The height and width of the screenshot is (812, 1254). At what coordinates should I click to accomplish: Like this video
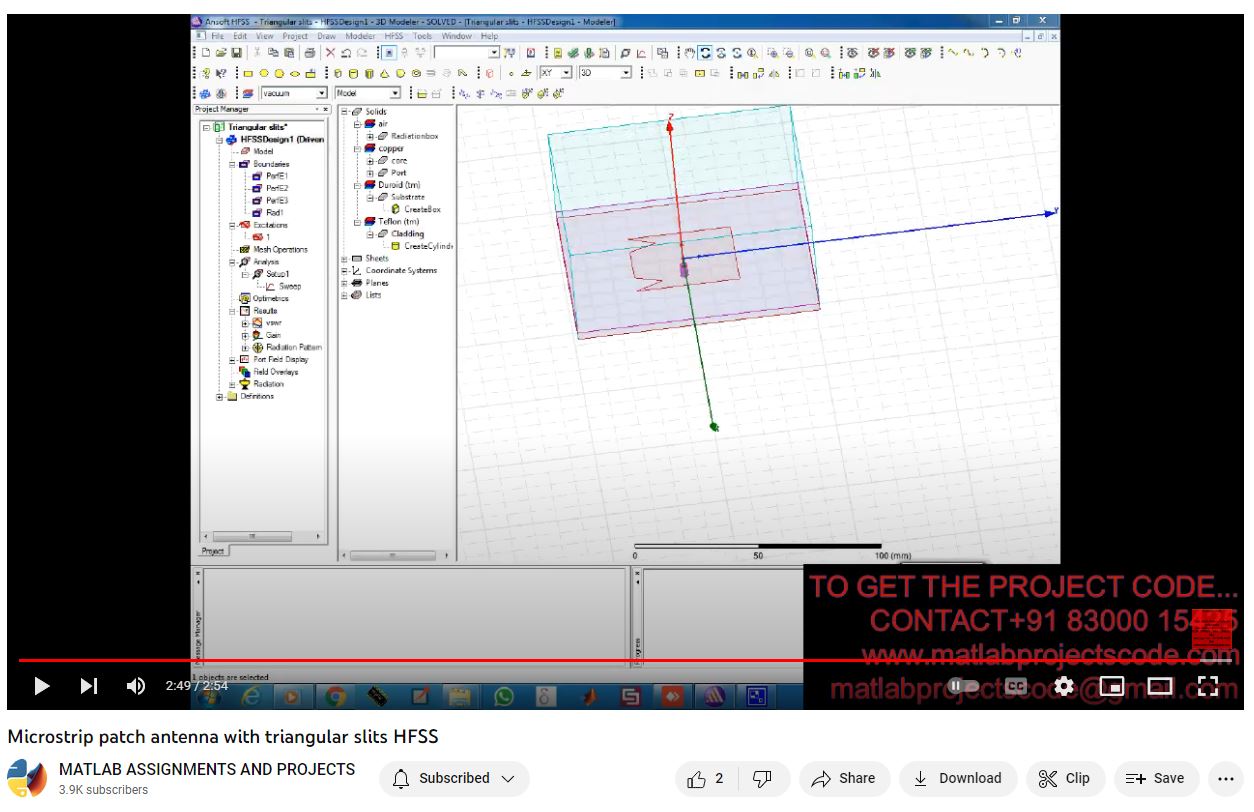[705, 778]
